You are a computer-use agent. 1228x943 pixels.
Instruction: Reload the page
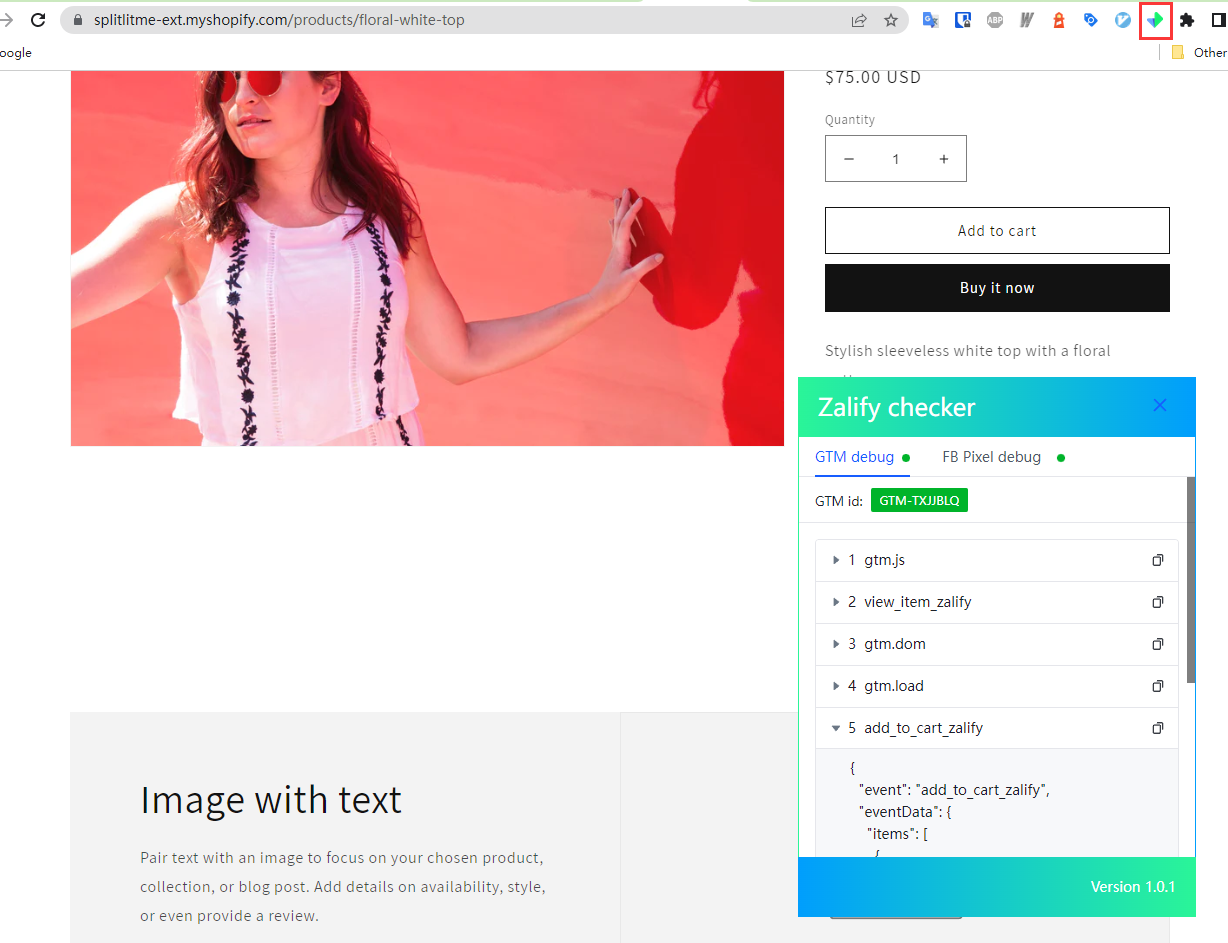pyautogui.click(x=38, y=20)
